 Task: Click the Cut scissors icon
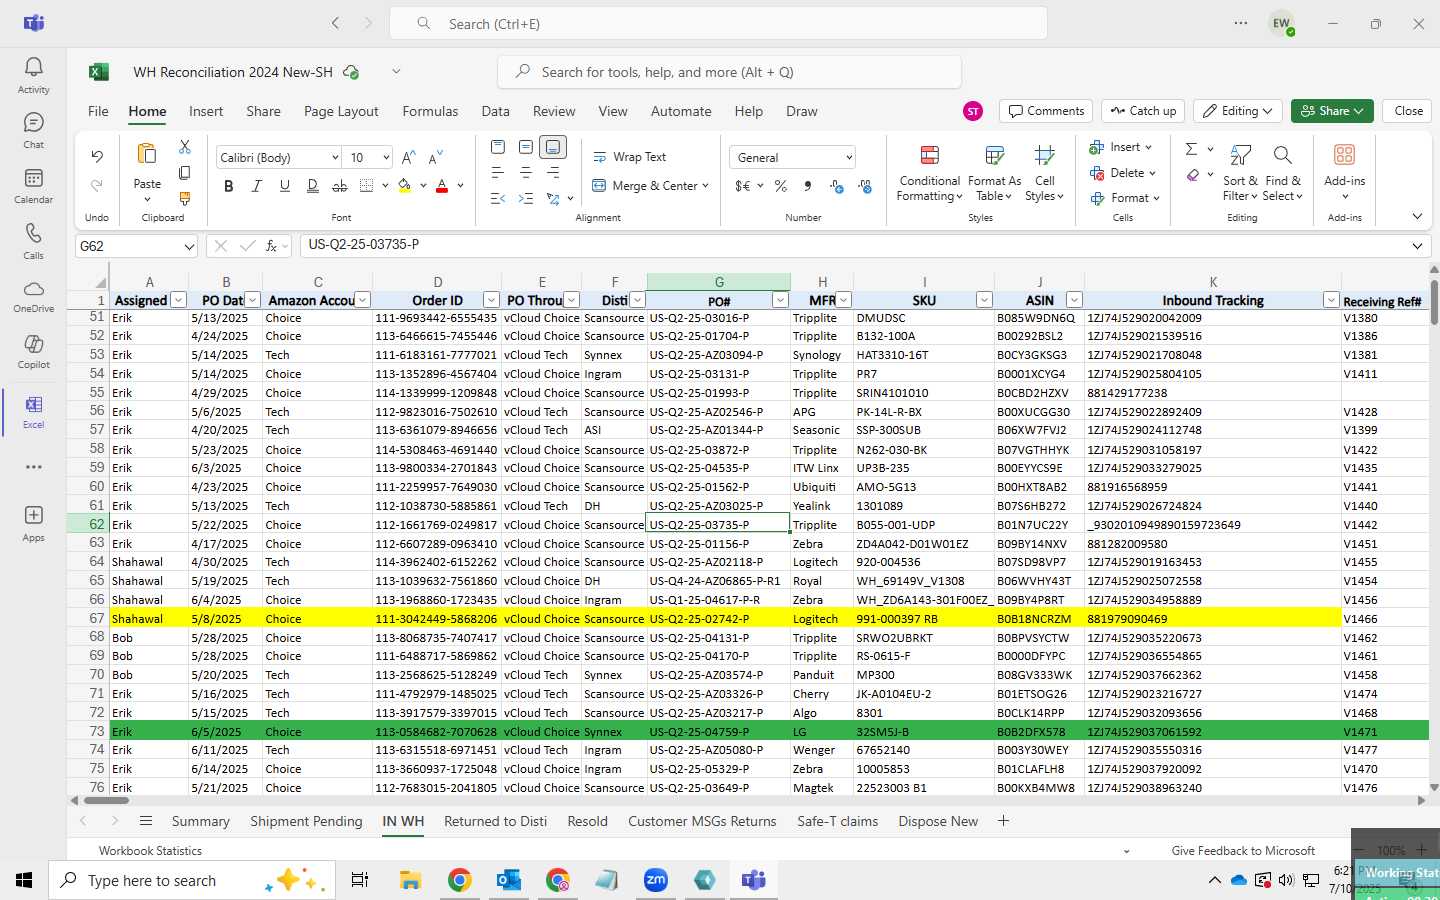(x=184, y=147)
